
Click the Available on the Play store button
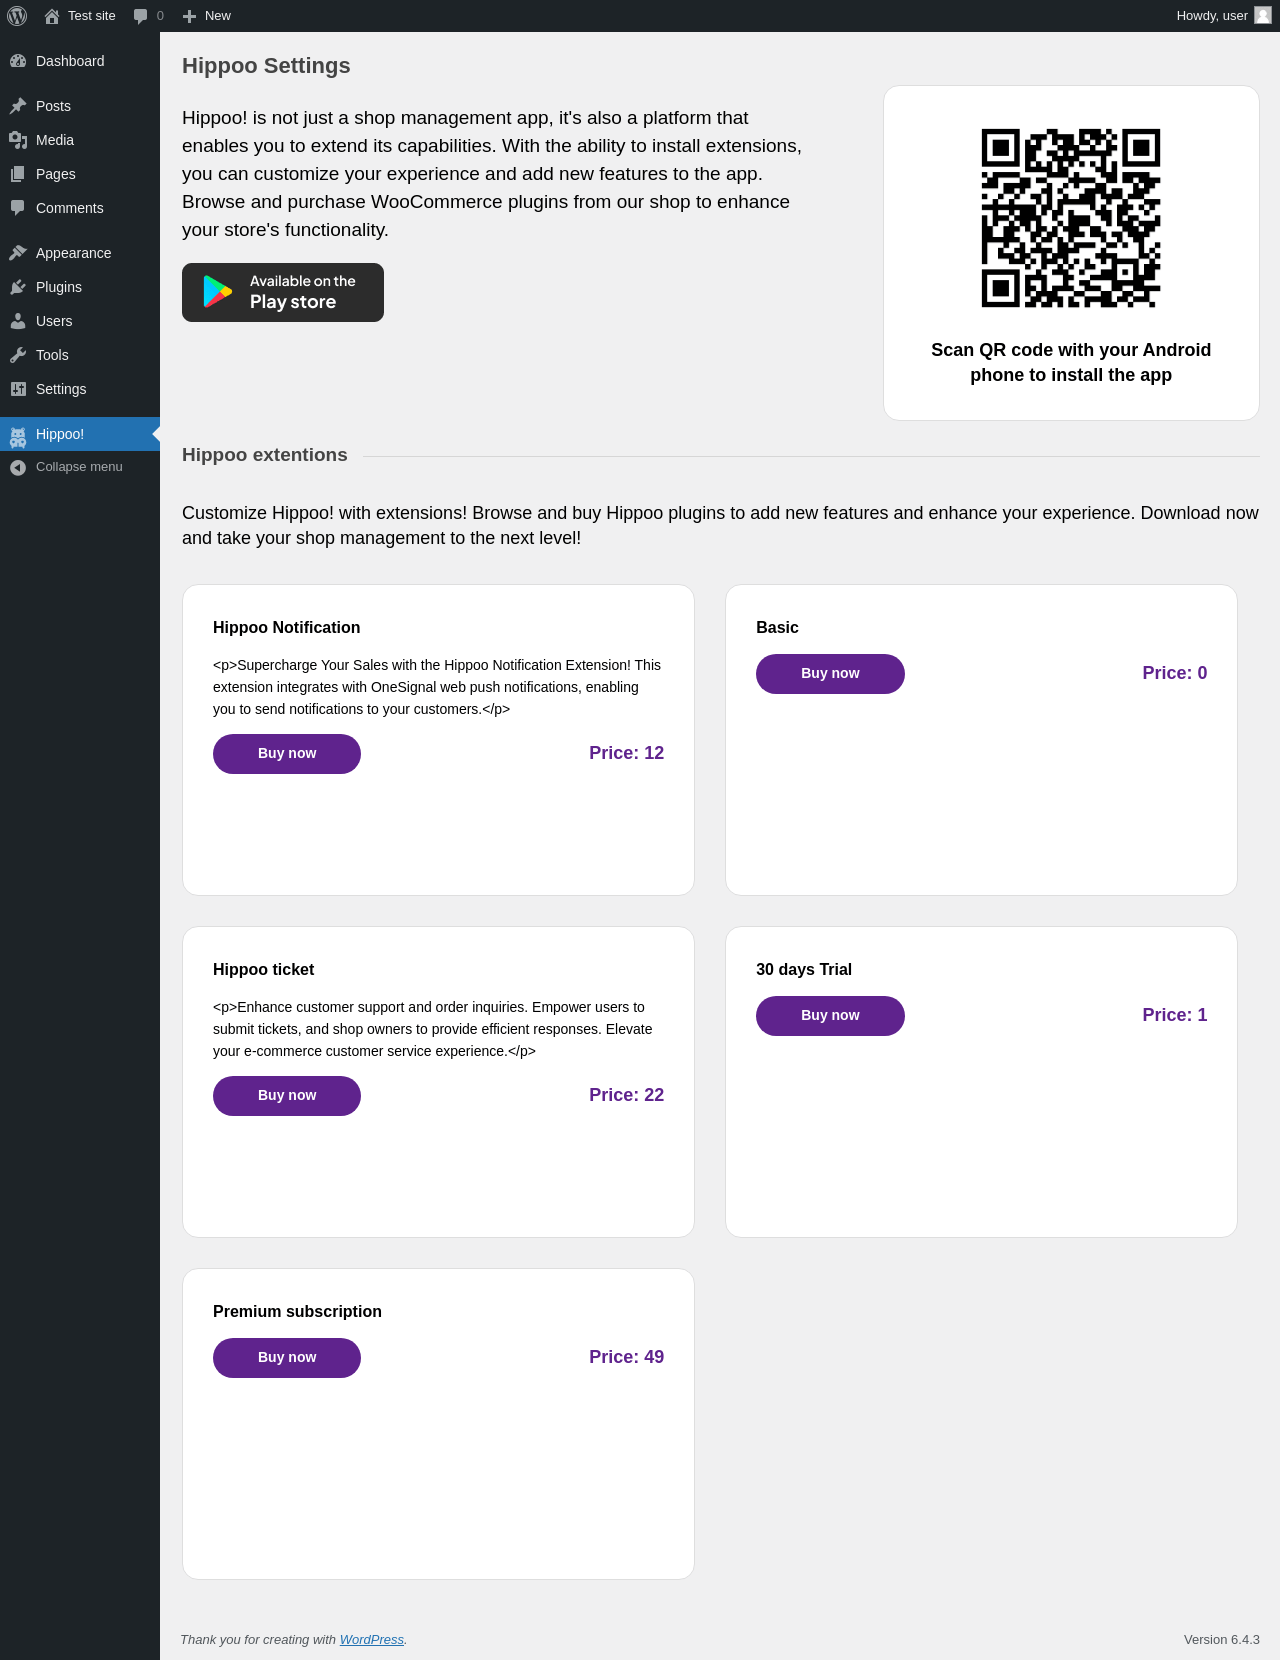(283, 292)
